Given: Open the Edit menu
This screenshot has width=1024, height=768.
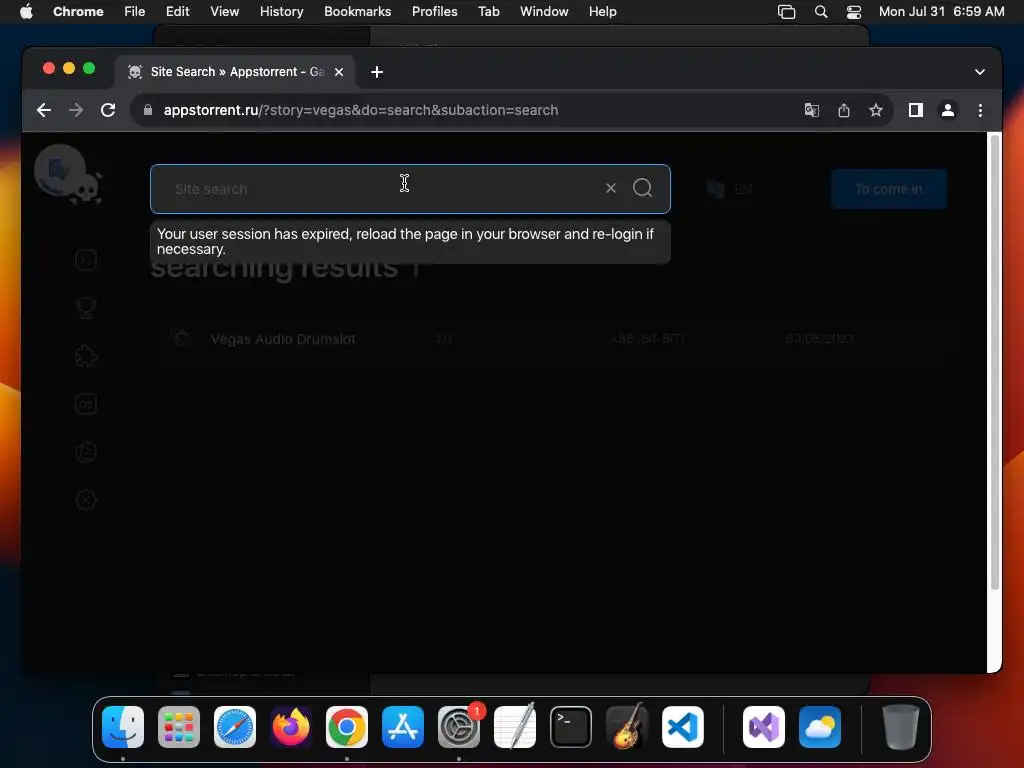Looking at the screenshot, I should (x=177, y=11).
